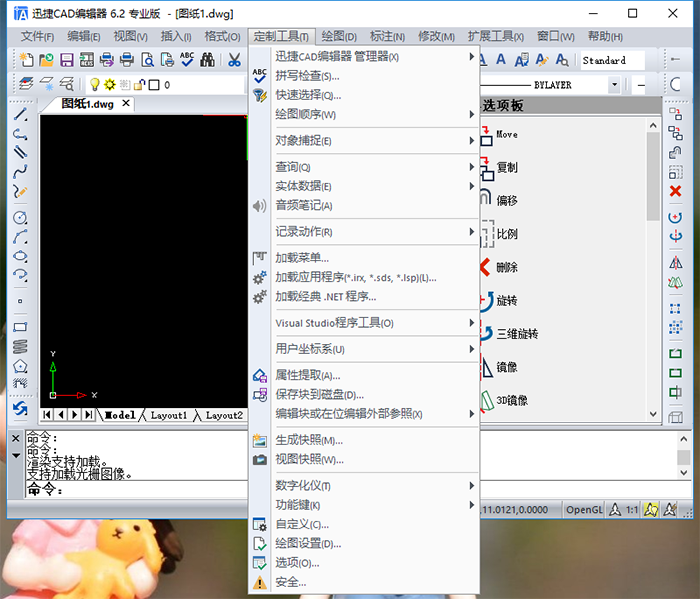Open the 文件 menu
Image resolution: width=700 pixels, height=599 pixels.
(x=38, y=36)
